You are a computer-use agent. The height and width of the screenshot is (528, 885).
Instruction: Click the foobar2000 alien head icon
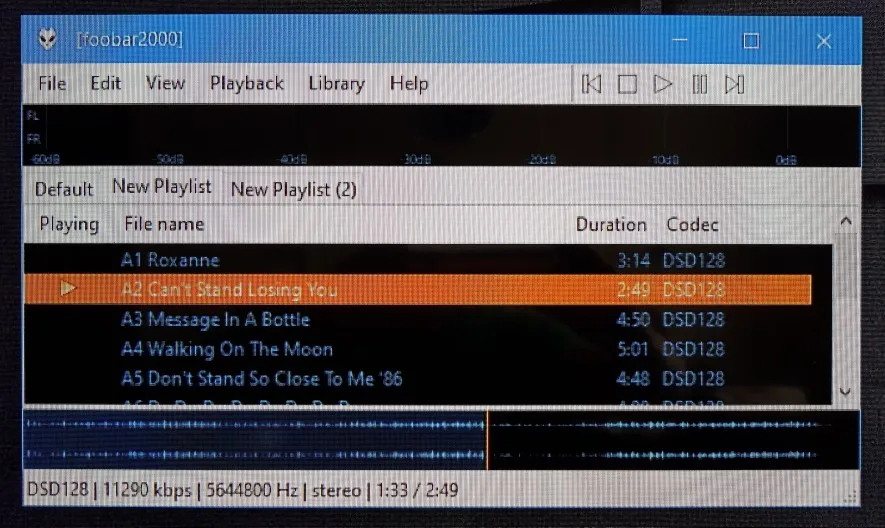pos(48,39)
